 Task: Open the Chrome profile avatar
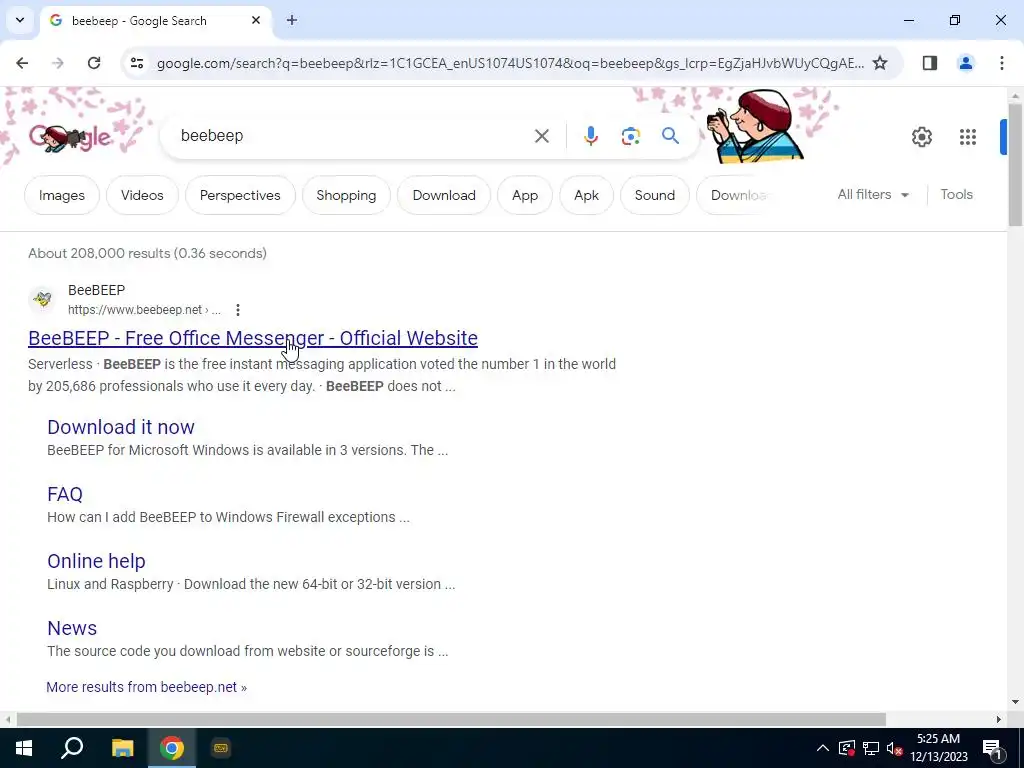(x=965, y=63)
